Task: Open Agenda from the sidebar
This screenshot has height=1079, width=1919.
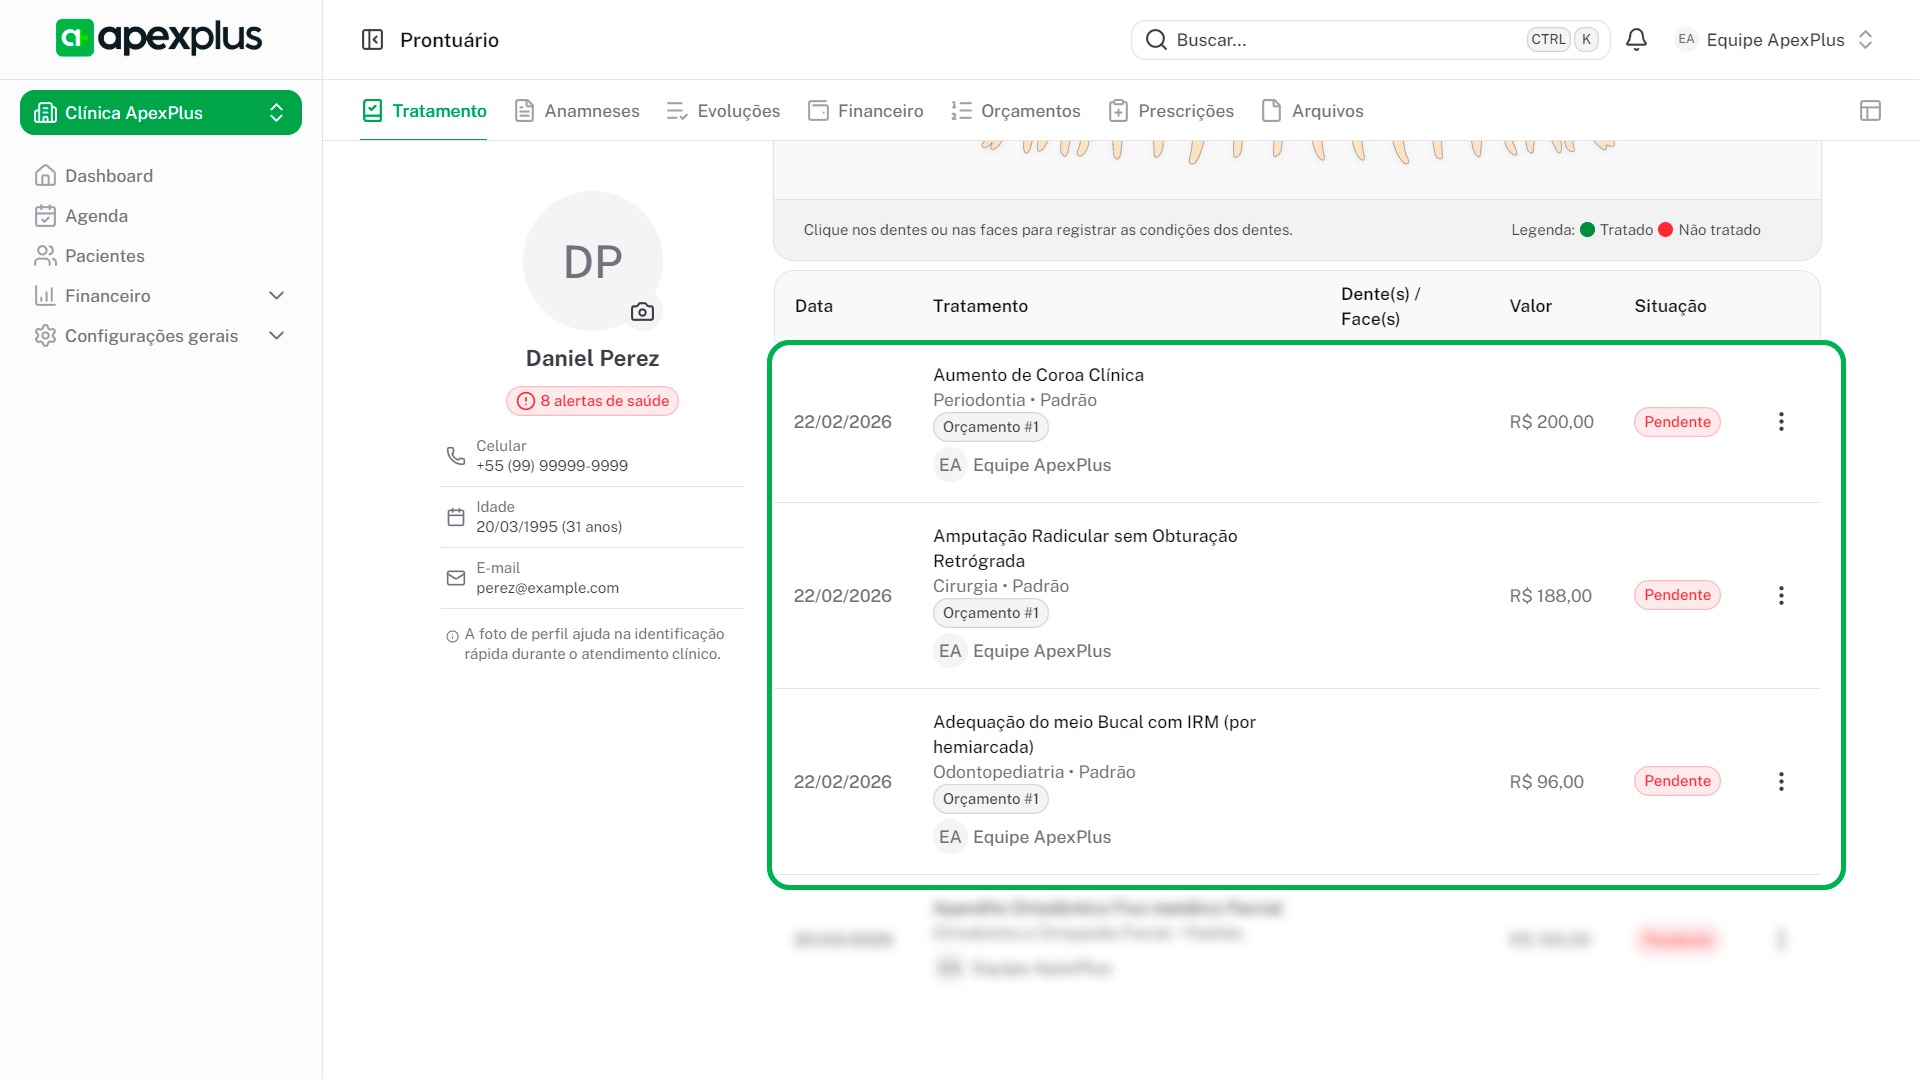Action: click(x=96, y=216)
